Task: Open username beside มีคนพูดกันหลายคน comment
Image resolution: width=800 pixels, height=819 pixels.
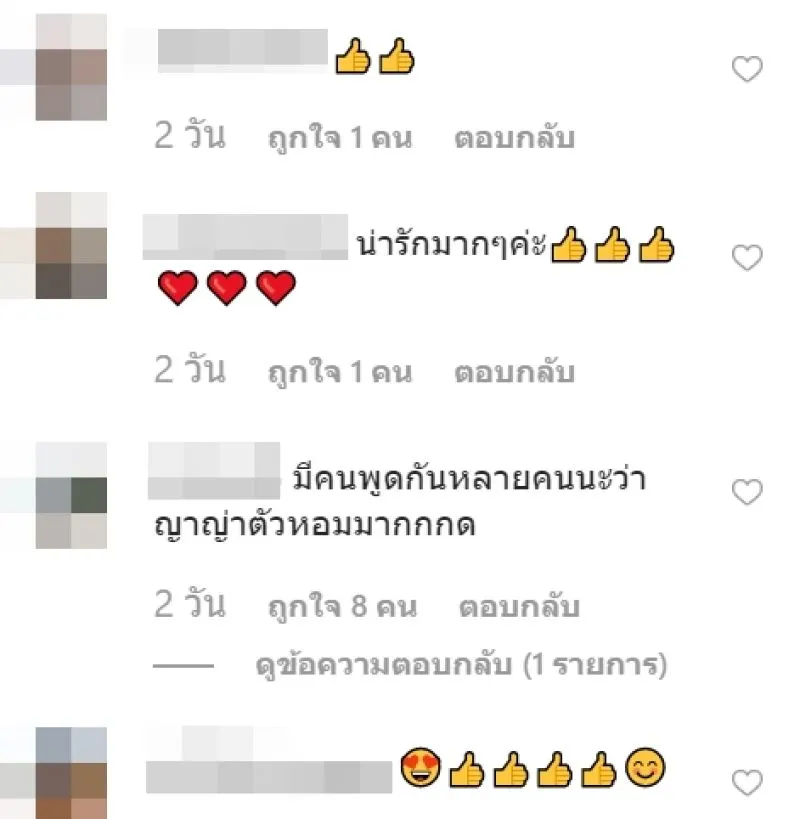Action: click(x=214, y=471)
